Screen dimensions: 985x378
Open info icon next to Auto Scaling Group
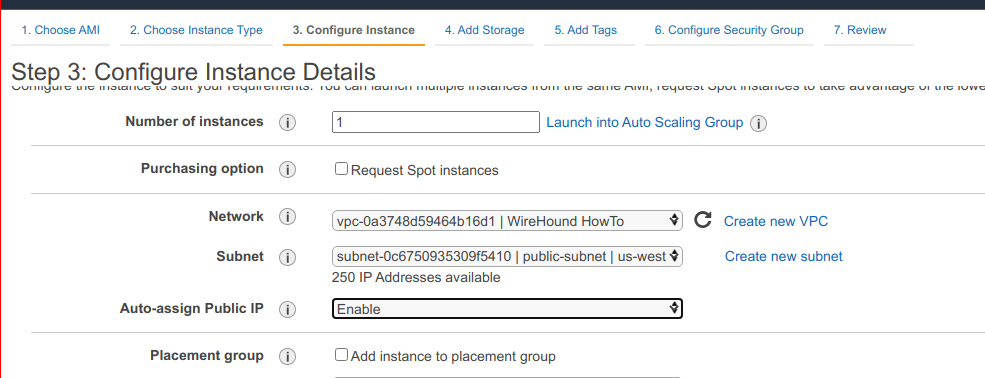coord(758,124)
